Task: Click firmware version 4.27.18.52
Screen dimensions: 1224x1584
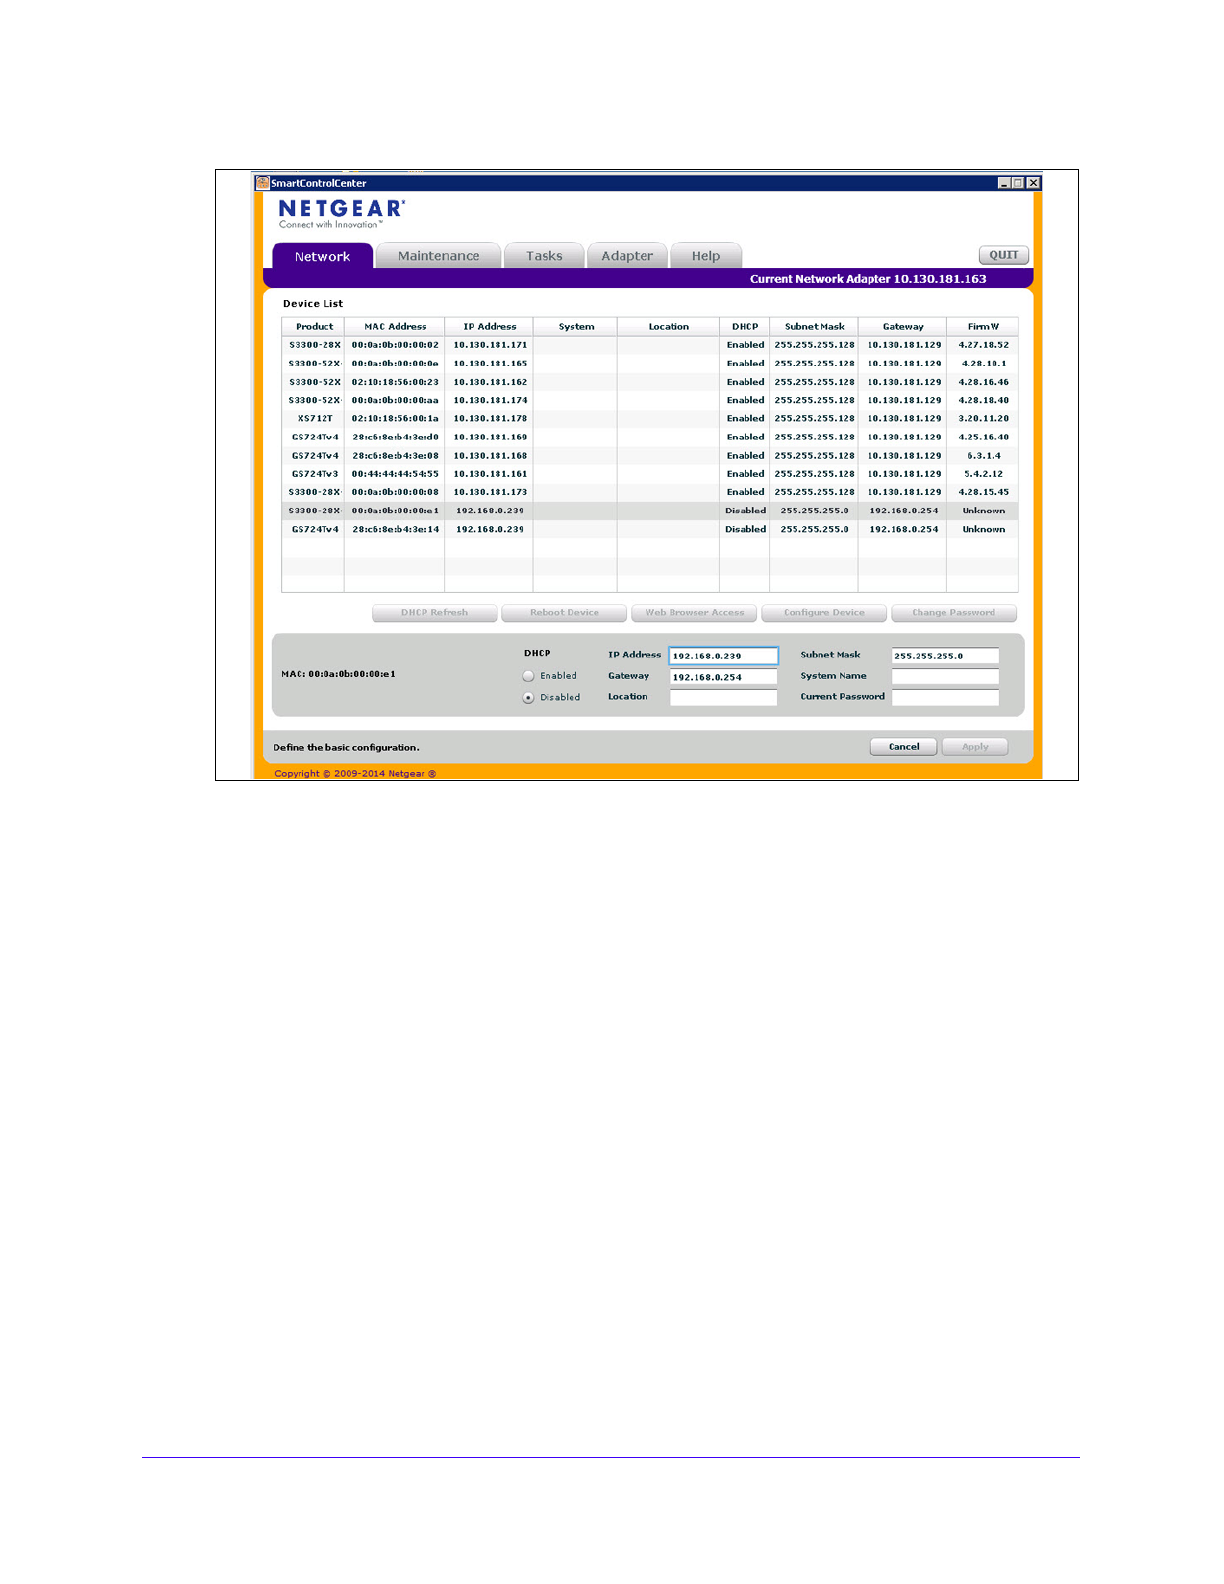Action: point(984,345)
